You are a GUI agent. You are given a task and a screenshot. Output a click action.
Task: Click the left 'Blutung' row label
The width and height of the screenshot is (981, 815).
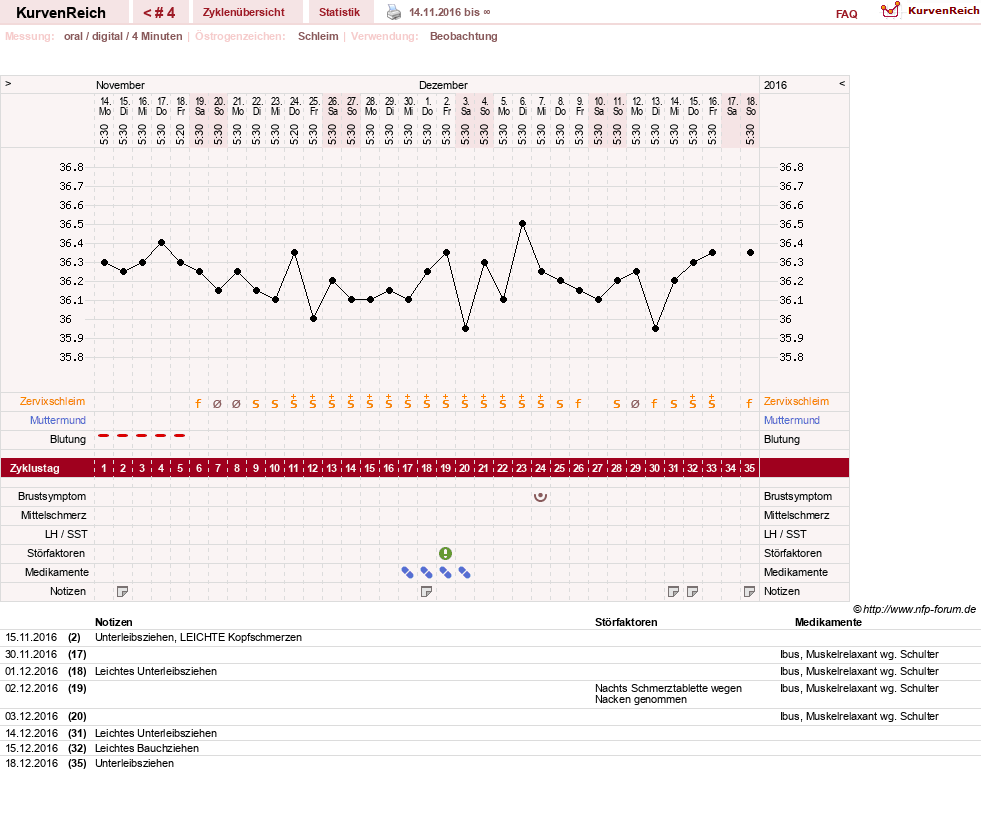tap(68, 439)
